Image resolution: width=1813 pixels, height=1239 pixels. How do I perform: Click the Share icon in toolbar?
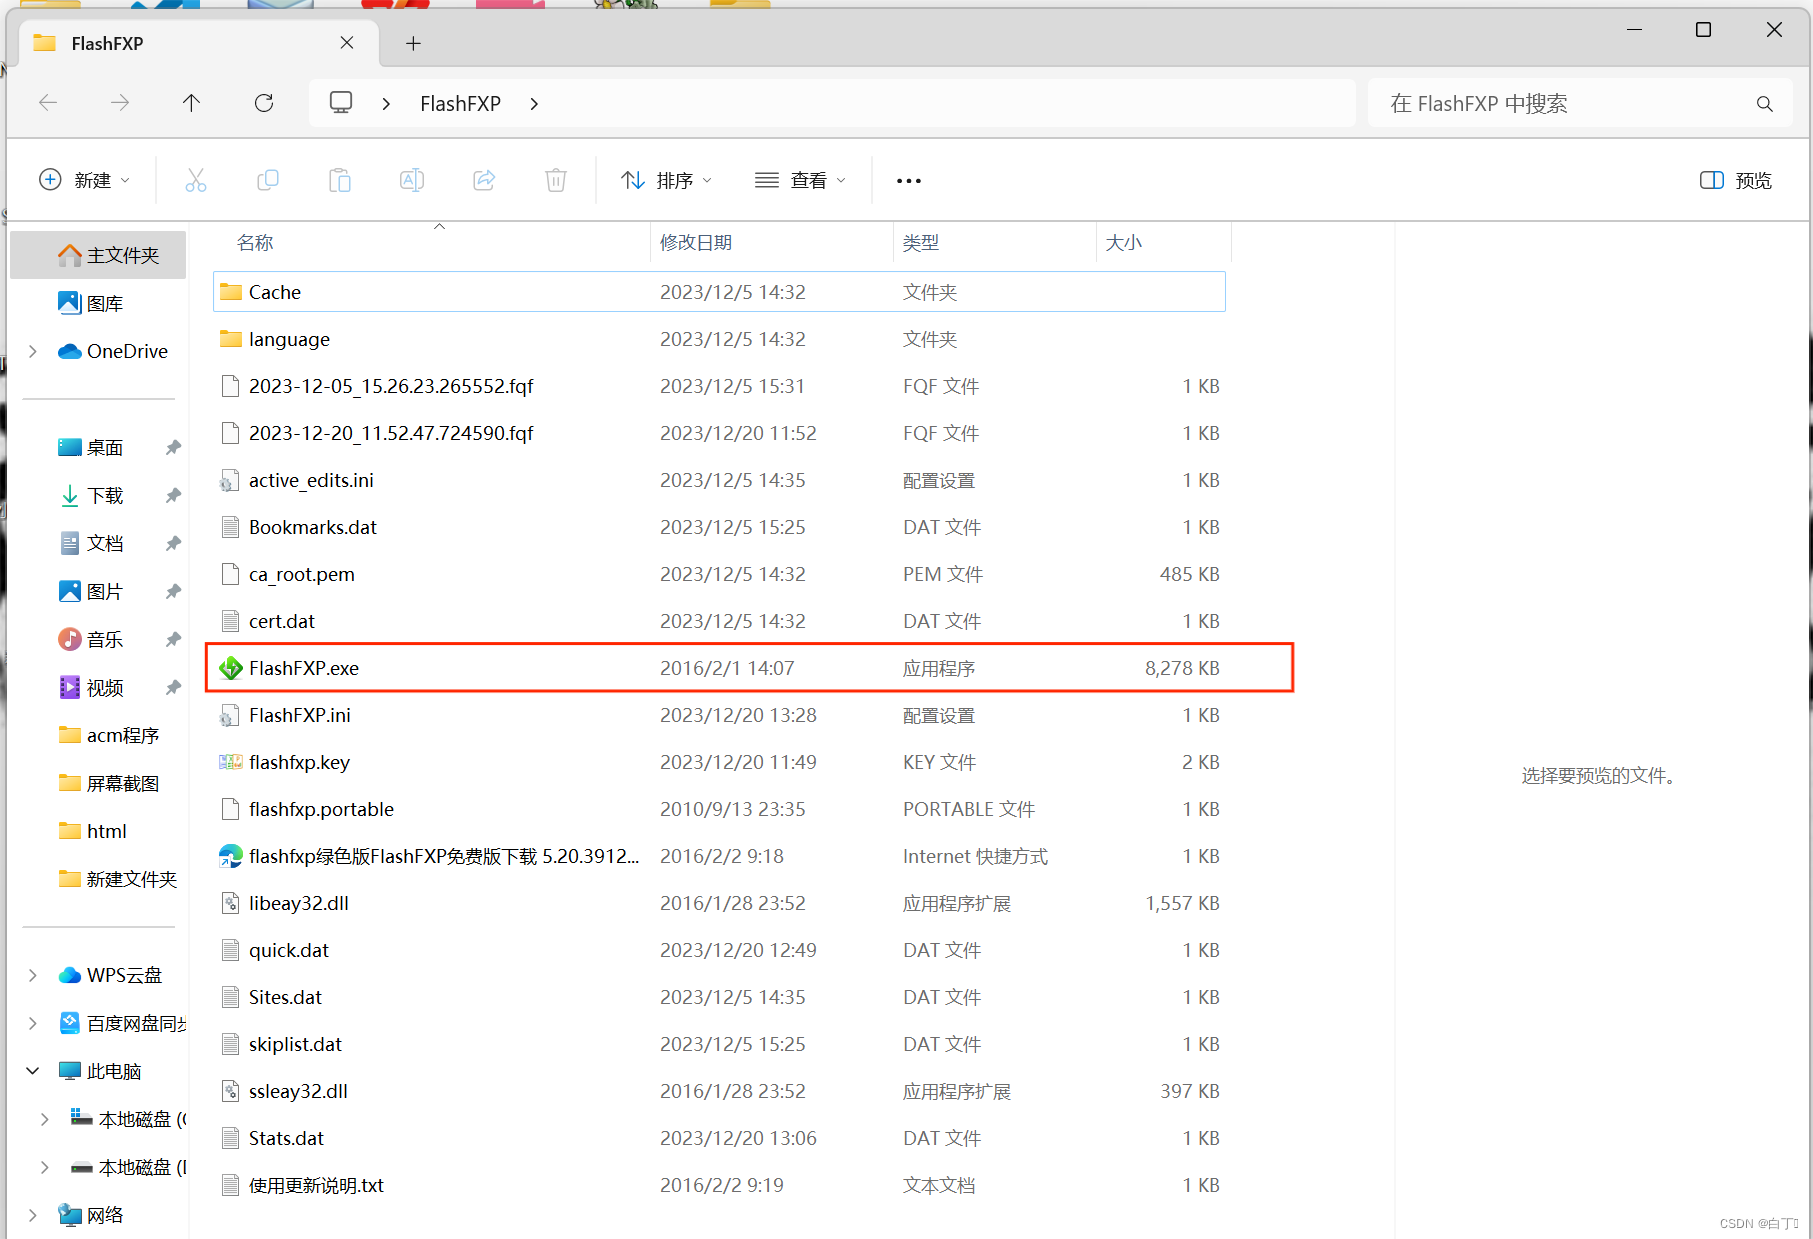tap(484, 180)
